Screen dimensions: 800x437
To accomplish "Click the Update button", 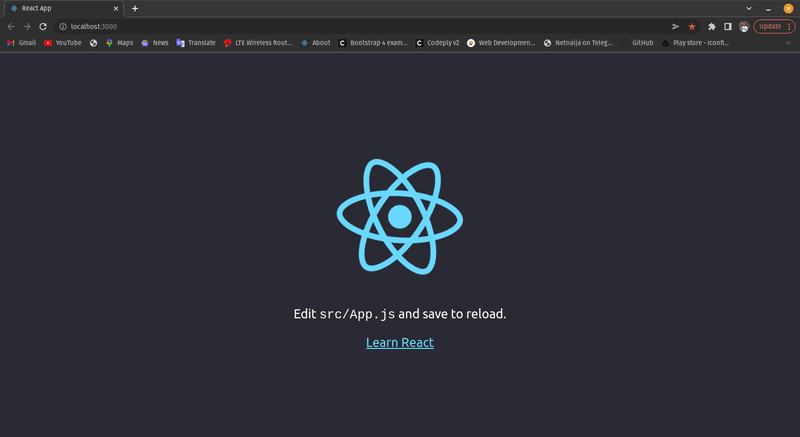I will pyautogui.click(x=774, y=27).
